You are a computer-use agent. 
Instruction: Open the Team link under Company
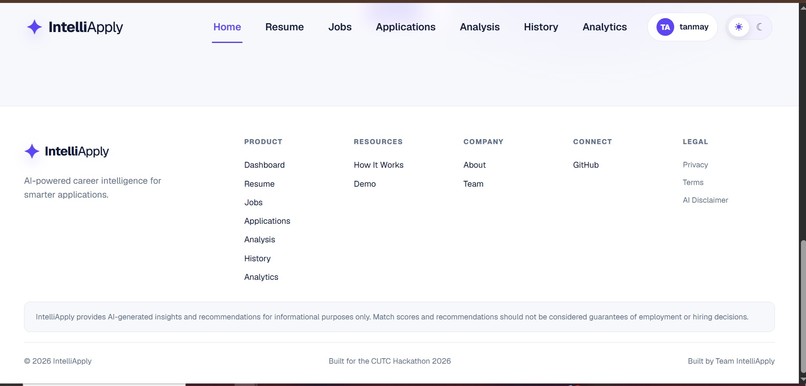pyautogui.click(x=473, y=183)
